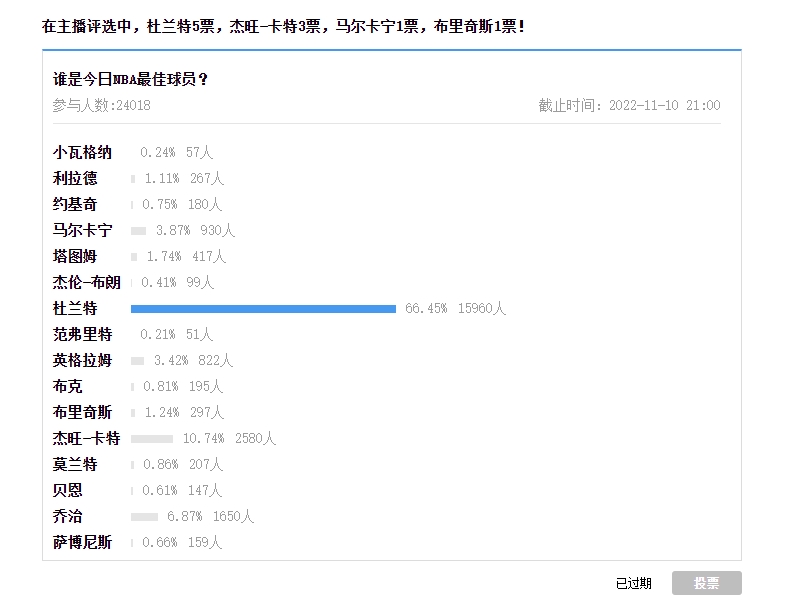Select the 贝恩 poll option
This screenshot has width=802, height=614.
[x=68, y=491]
